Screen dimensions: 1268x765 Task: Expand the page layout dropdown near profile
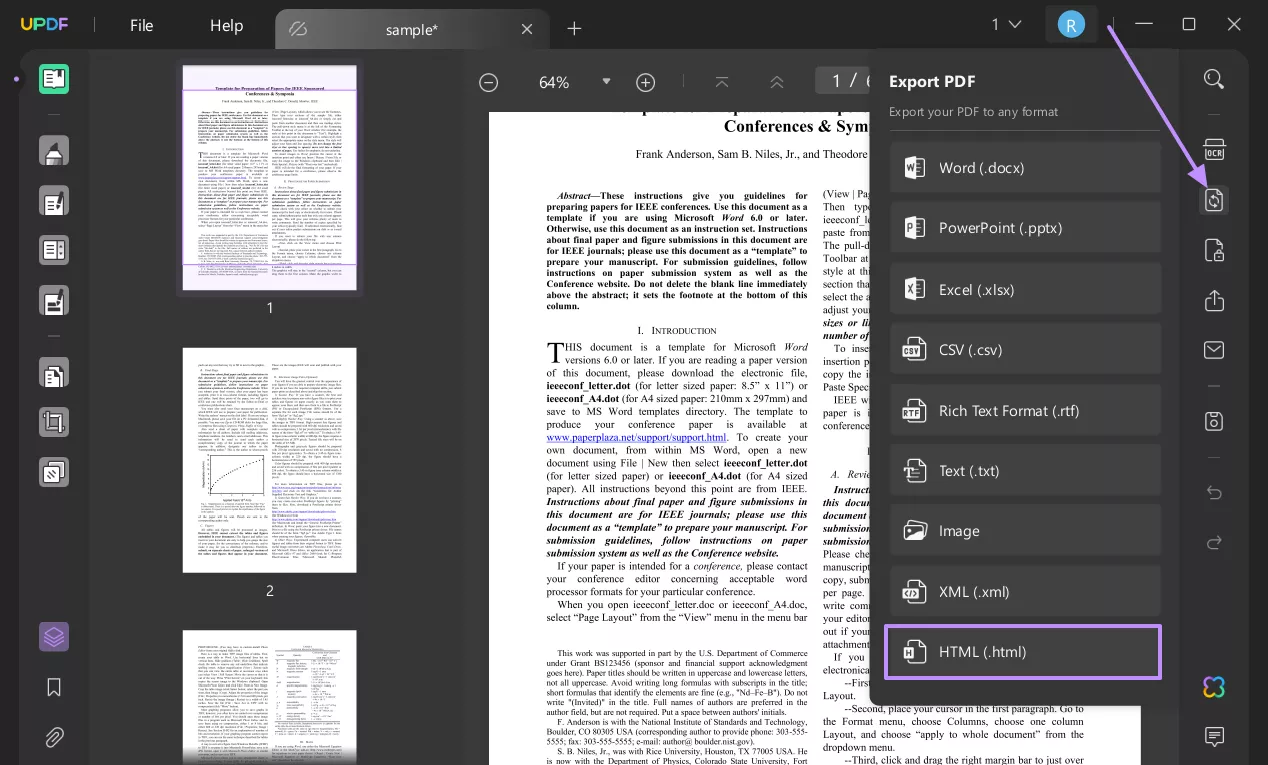pyautogui.click(x=1007, y=24)
